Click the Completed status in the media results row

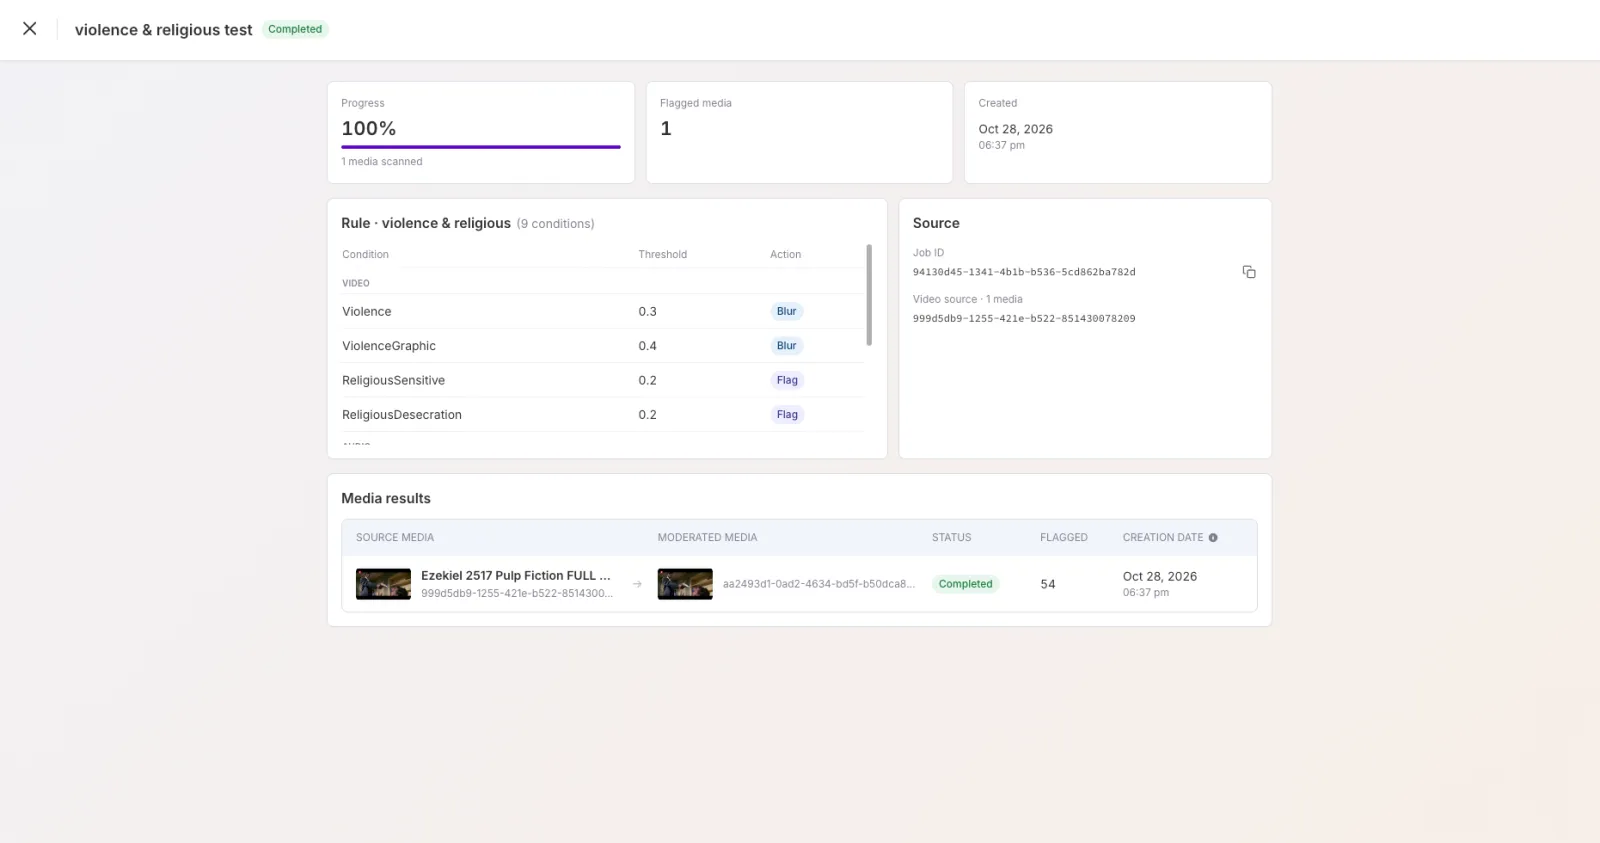point(965,584)
